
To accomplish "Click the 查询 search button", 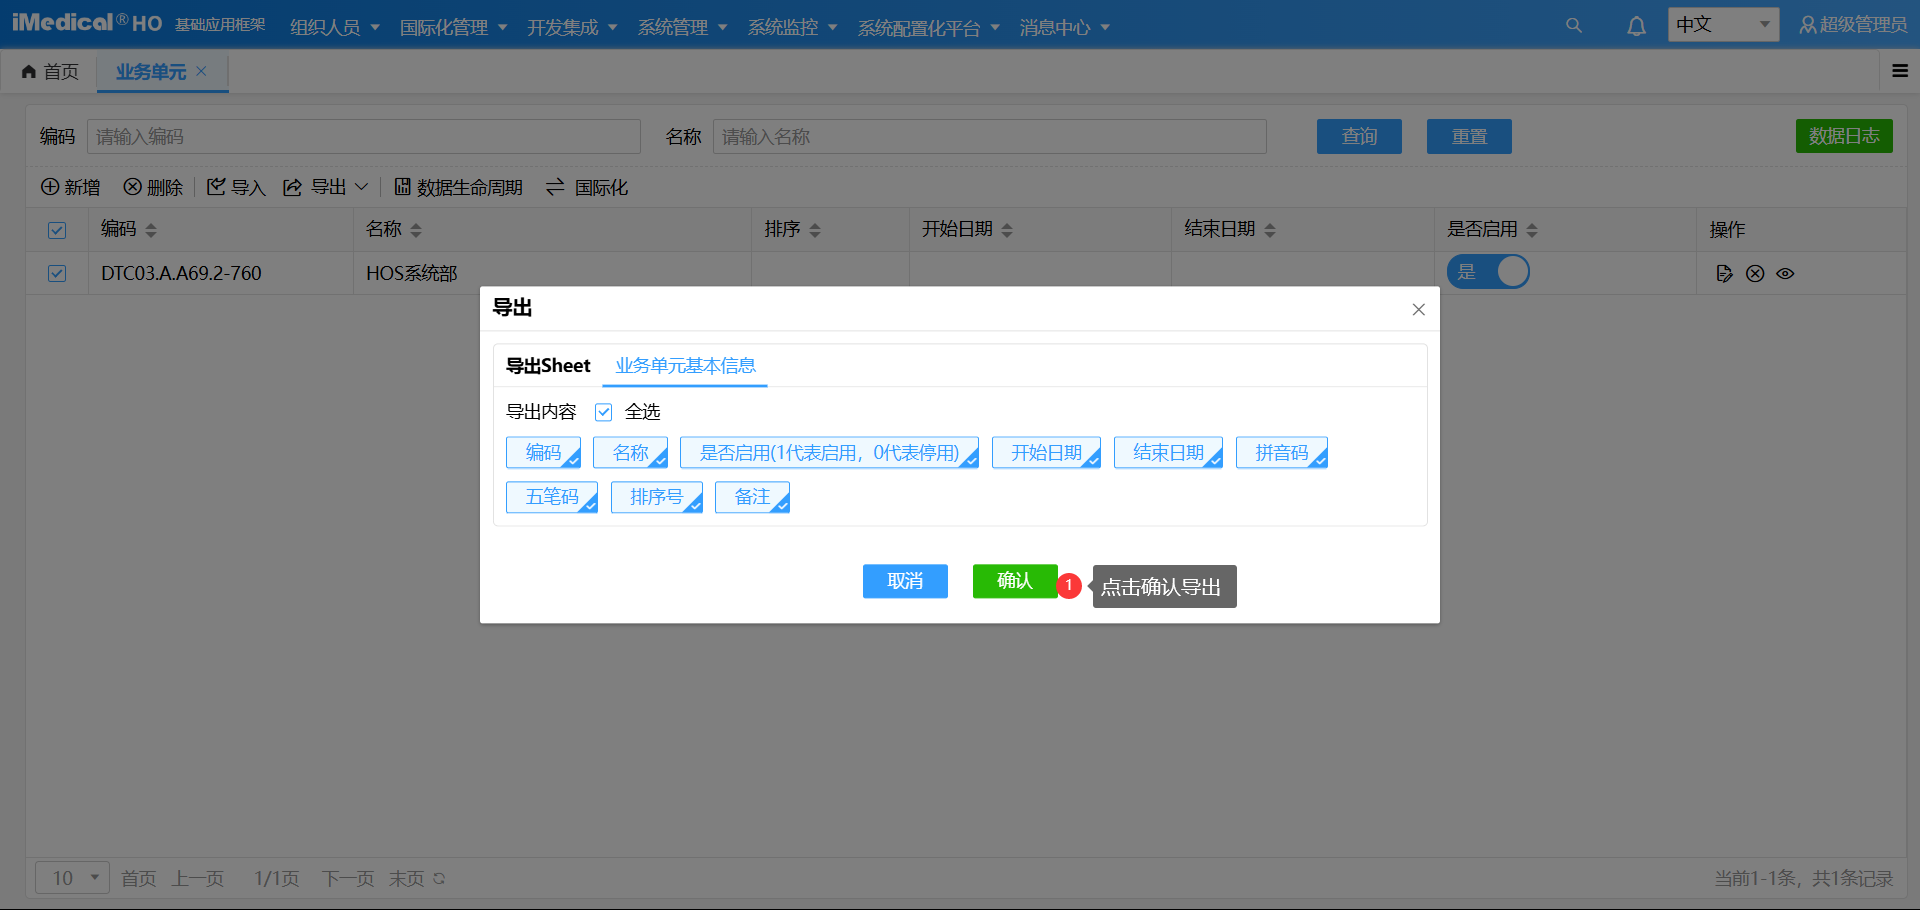I will point(1359,136).
